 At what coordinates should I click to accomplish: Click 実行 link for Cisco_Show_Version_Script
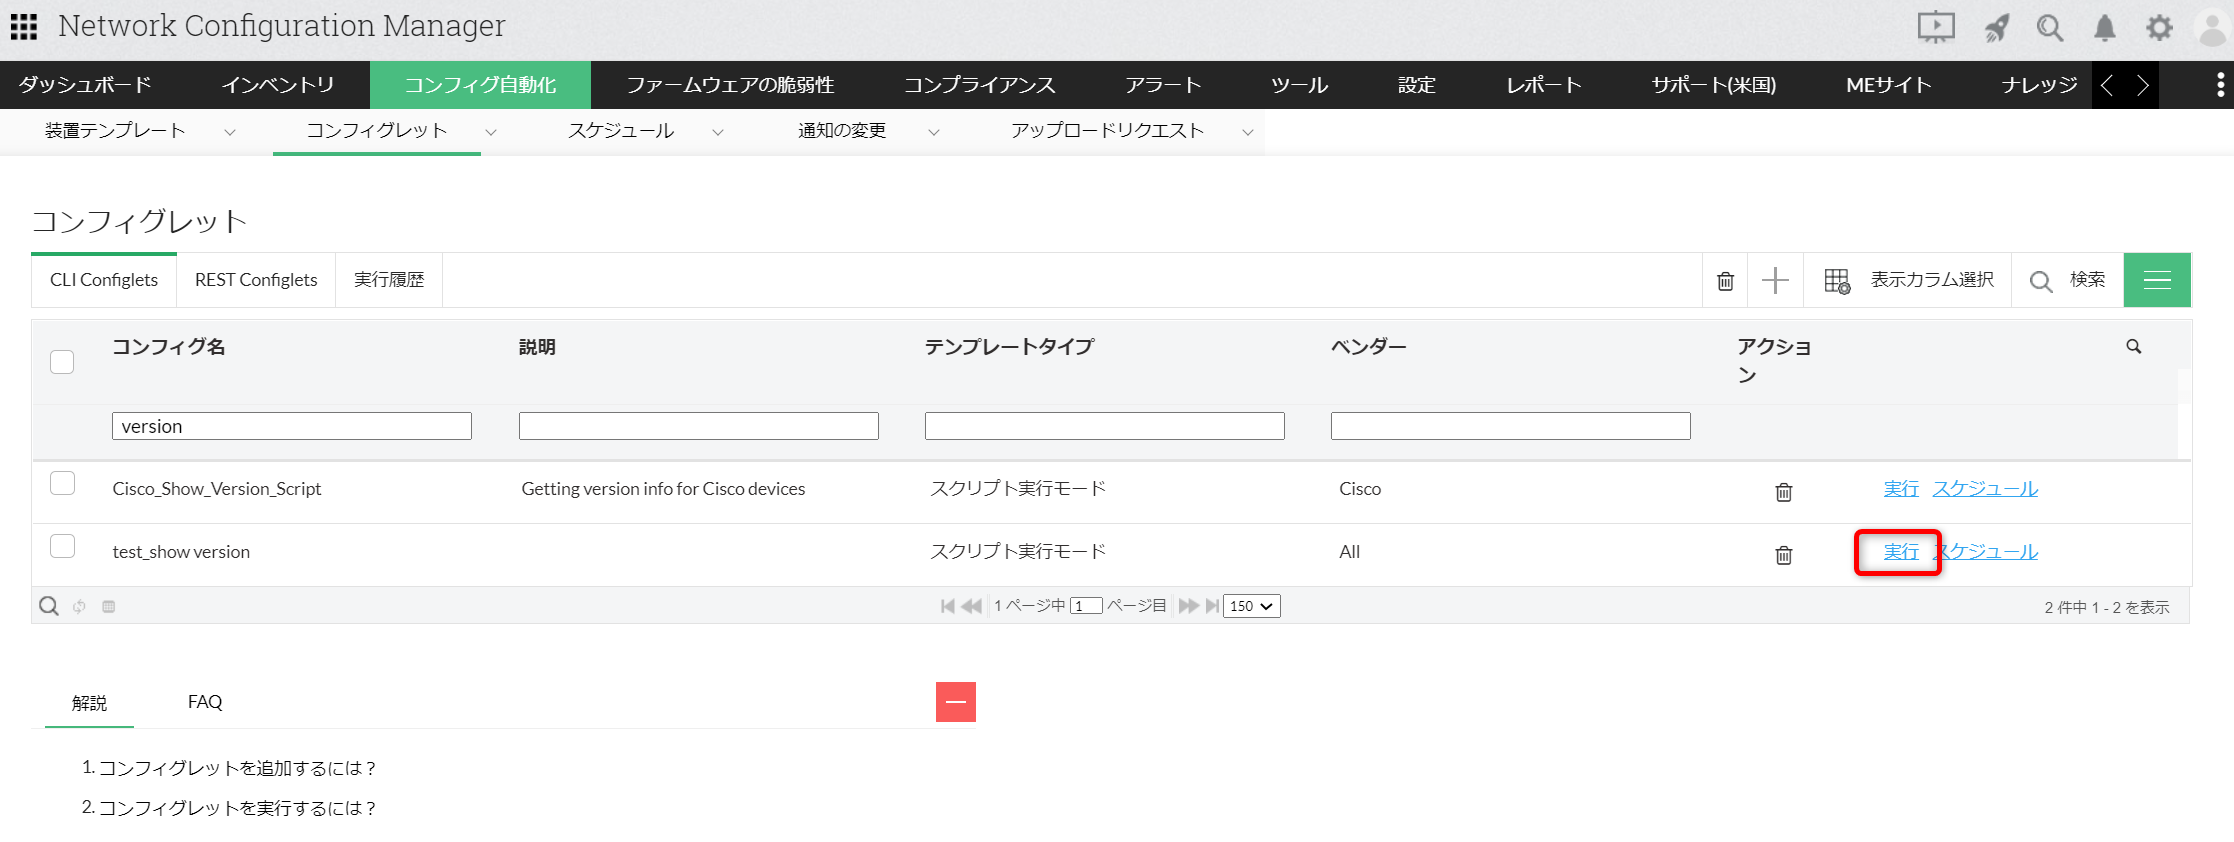pyautogui.click(x=1901, y=489)
